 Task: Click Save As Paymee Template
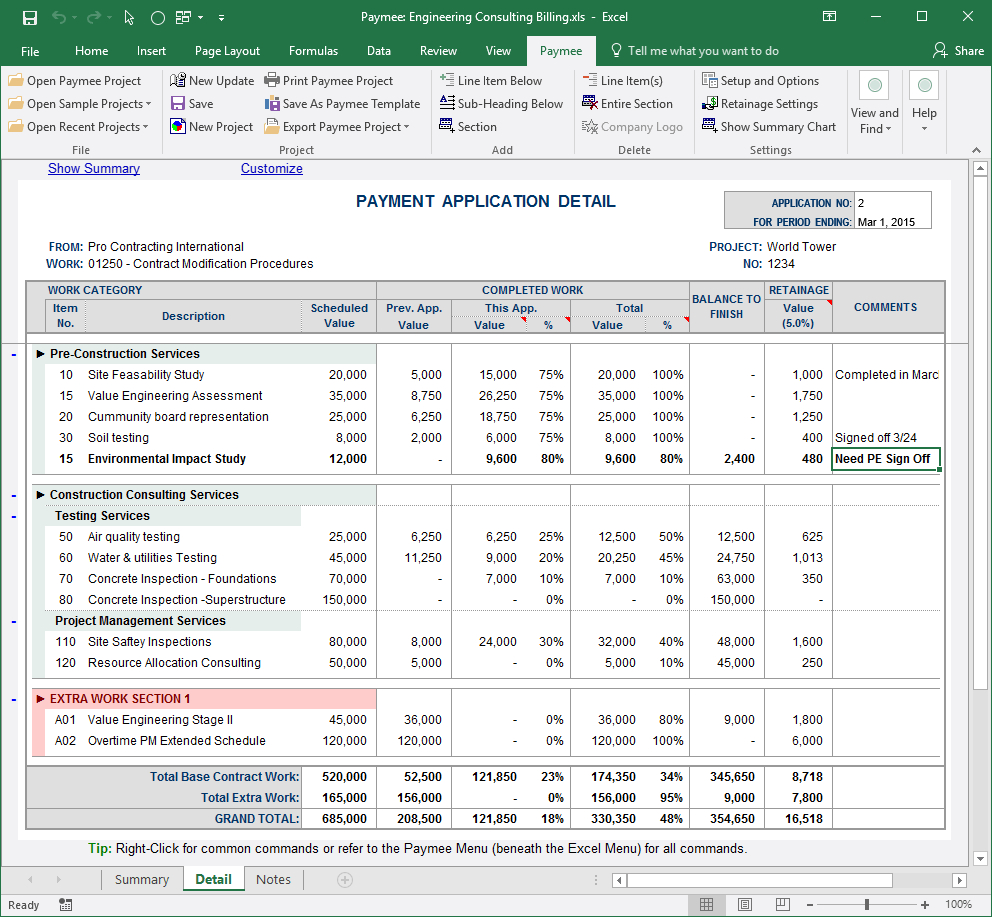tap(342, 104)
